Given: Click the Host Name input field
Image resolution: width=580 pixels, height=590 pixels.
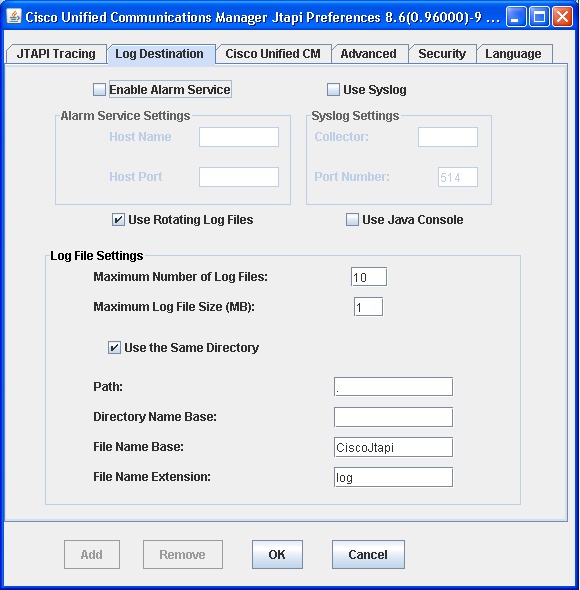Looking at the screenshot, I should coord(239,137).
